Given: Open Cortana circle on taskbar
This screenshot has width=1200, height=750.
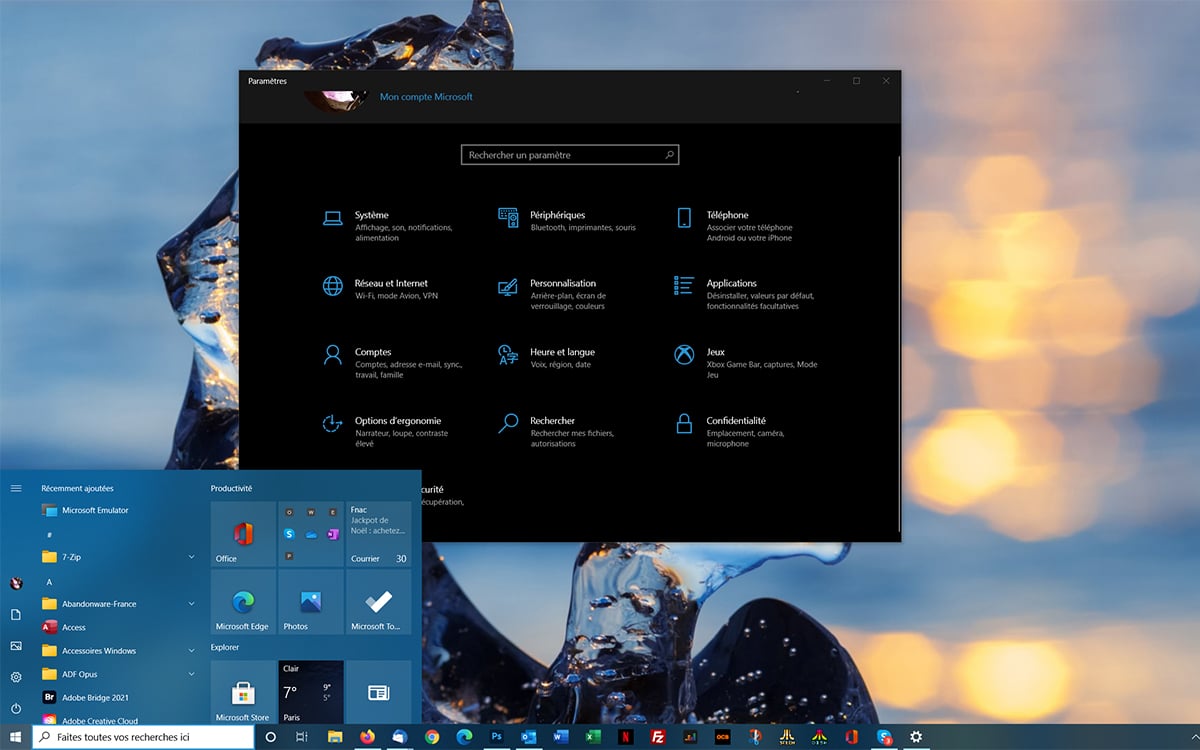Looking at the screenshot, I should pyautogui.click(x=270, y=737).
